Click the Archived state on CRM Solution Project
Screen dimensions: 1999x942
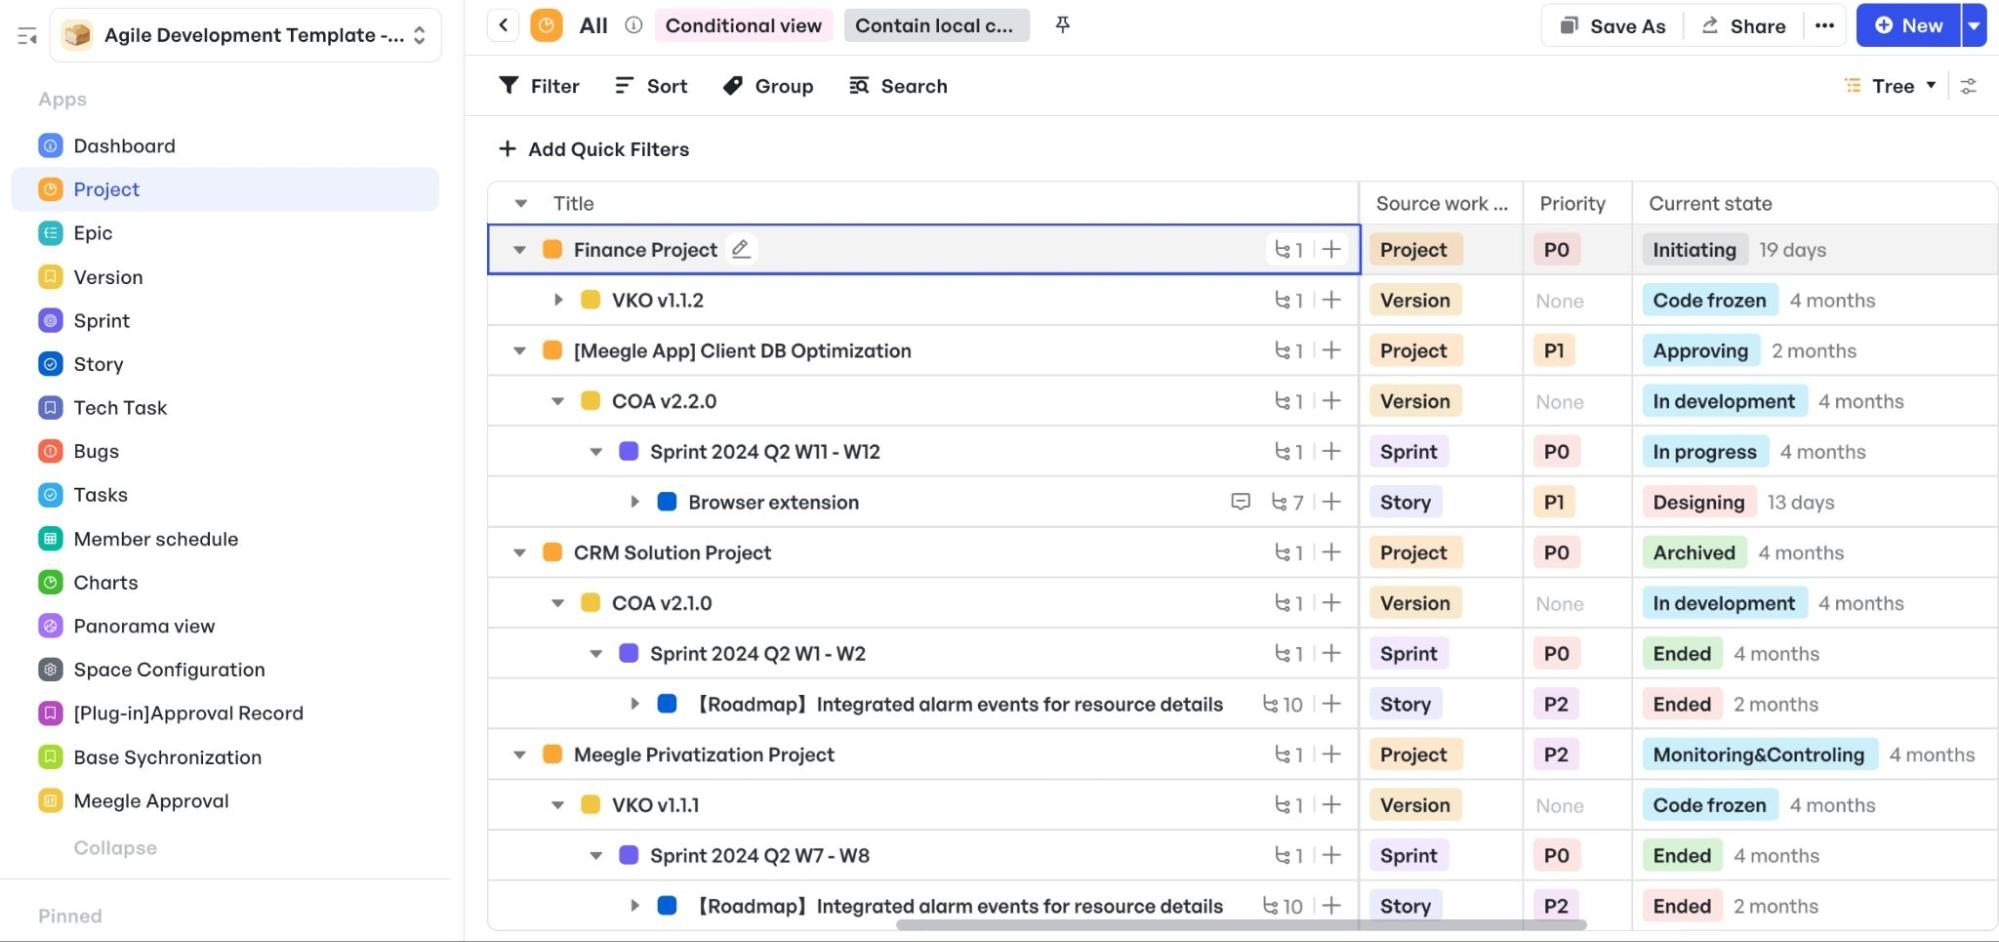(1694, 553)
